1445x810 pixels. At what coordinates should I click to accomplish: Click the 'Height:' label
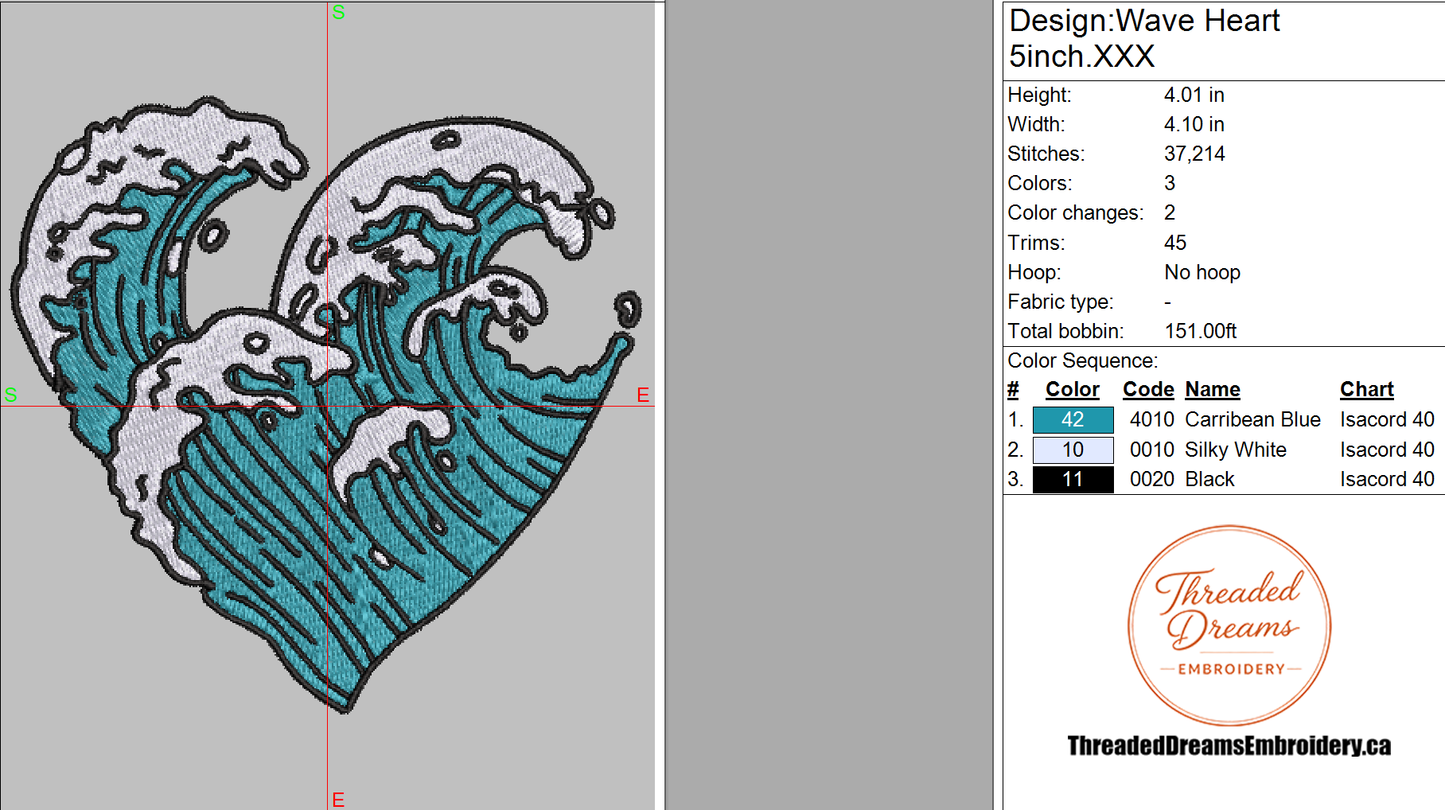pyautogui.click(x=1039, y=95)
